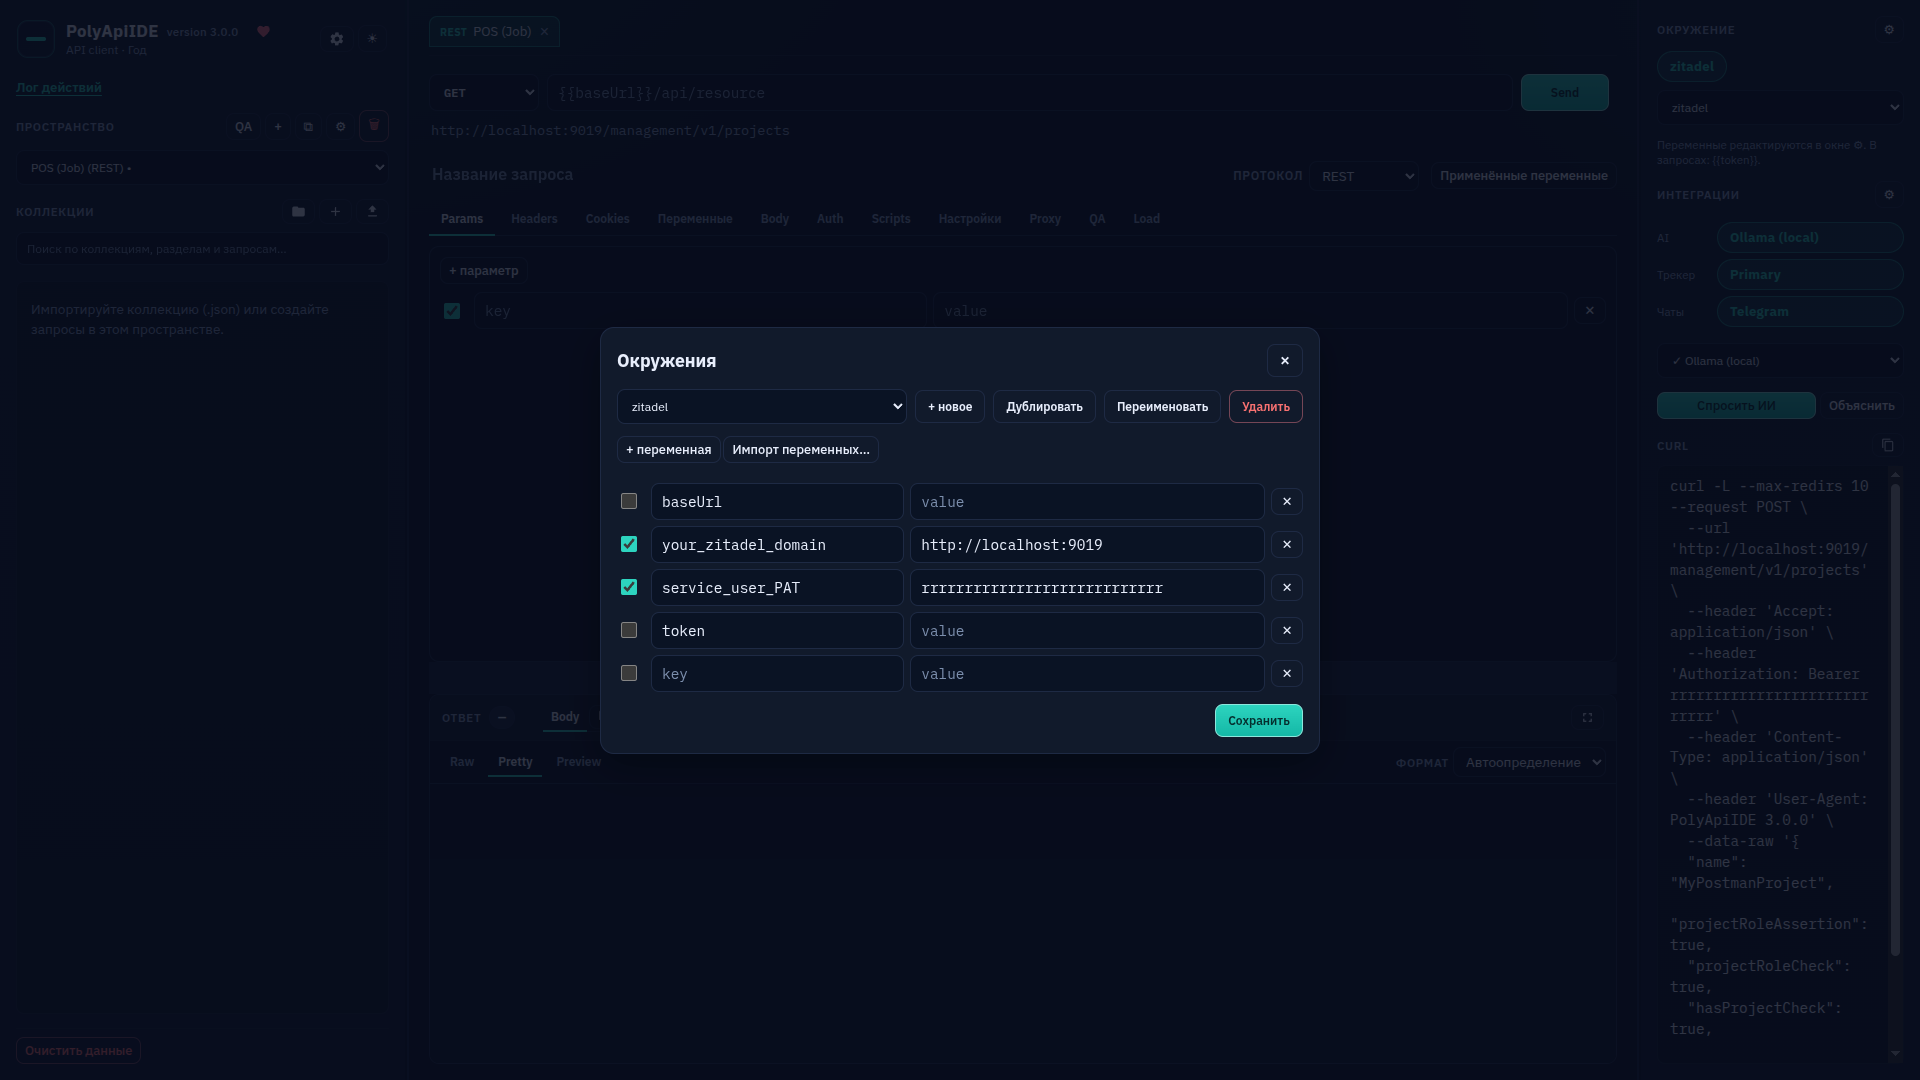Enable the token variable checkbox
1920x1080 pixels.
tap(629, 630)
